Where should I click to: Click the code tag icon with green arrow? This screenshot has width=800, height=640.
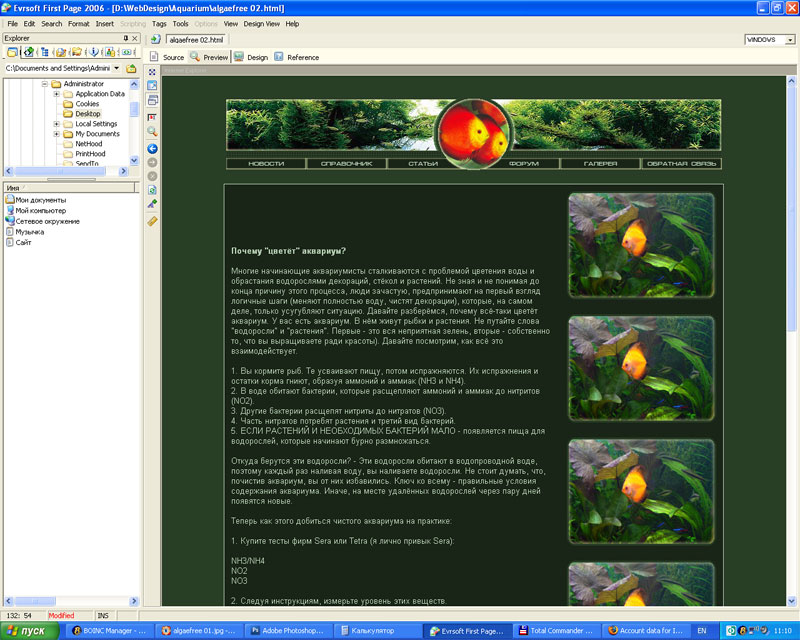coord(29,52)
